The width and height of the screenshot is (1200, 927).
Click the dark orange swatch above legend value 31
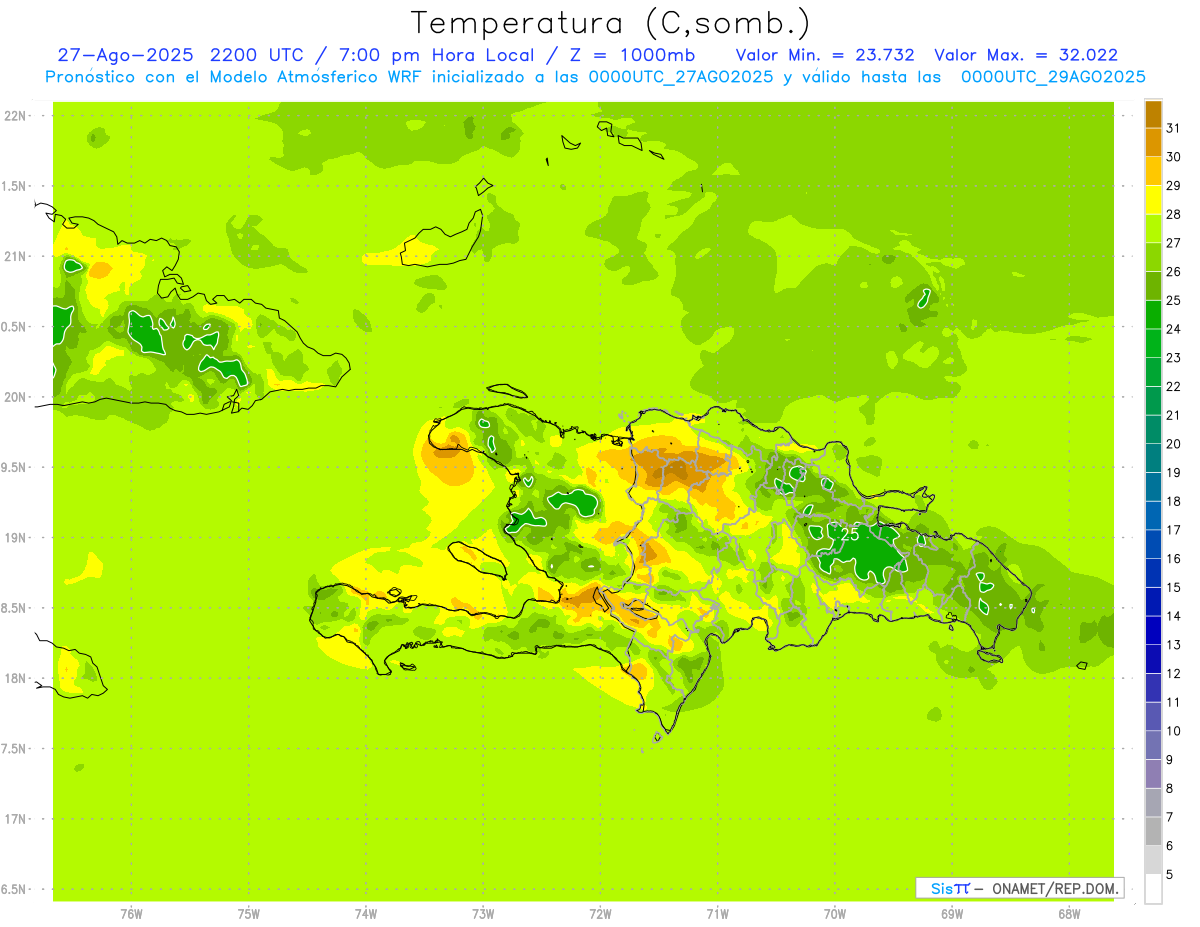pyautogui.click(x=1153, y=114)
